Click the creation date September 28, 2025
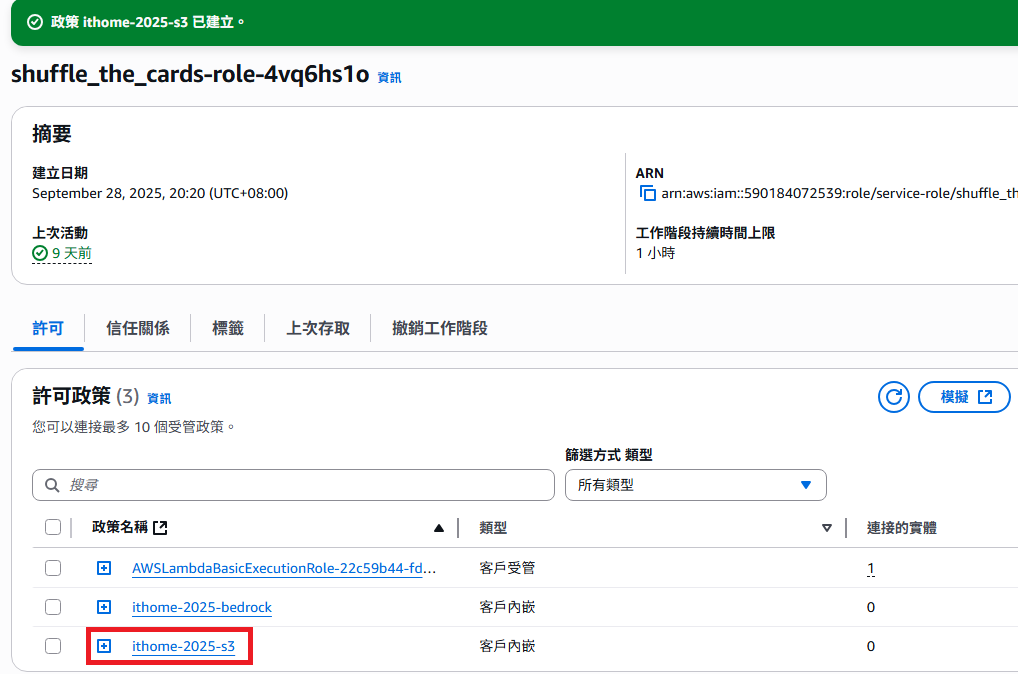The height and width of the screenshot is (674, 1018). [x=160, y=193]
